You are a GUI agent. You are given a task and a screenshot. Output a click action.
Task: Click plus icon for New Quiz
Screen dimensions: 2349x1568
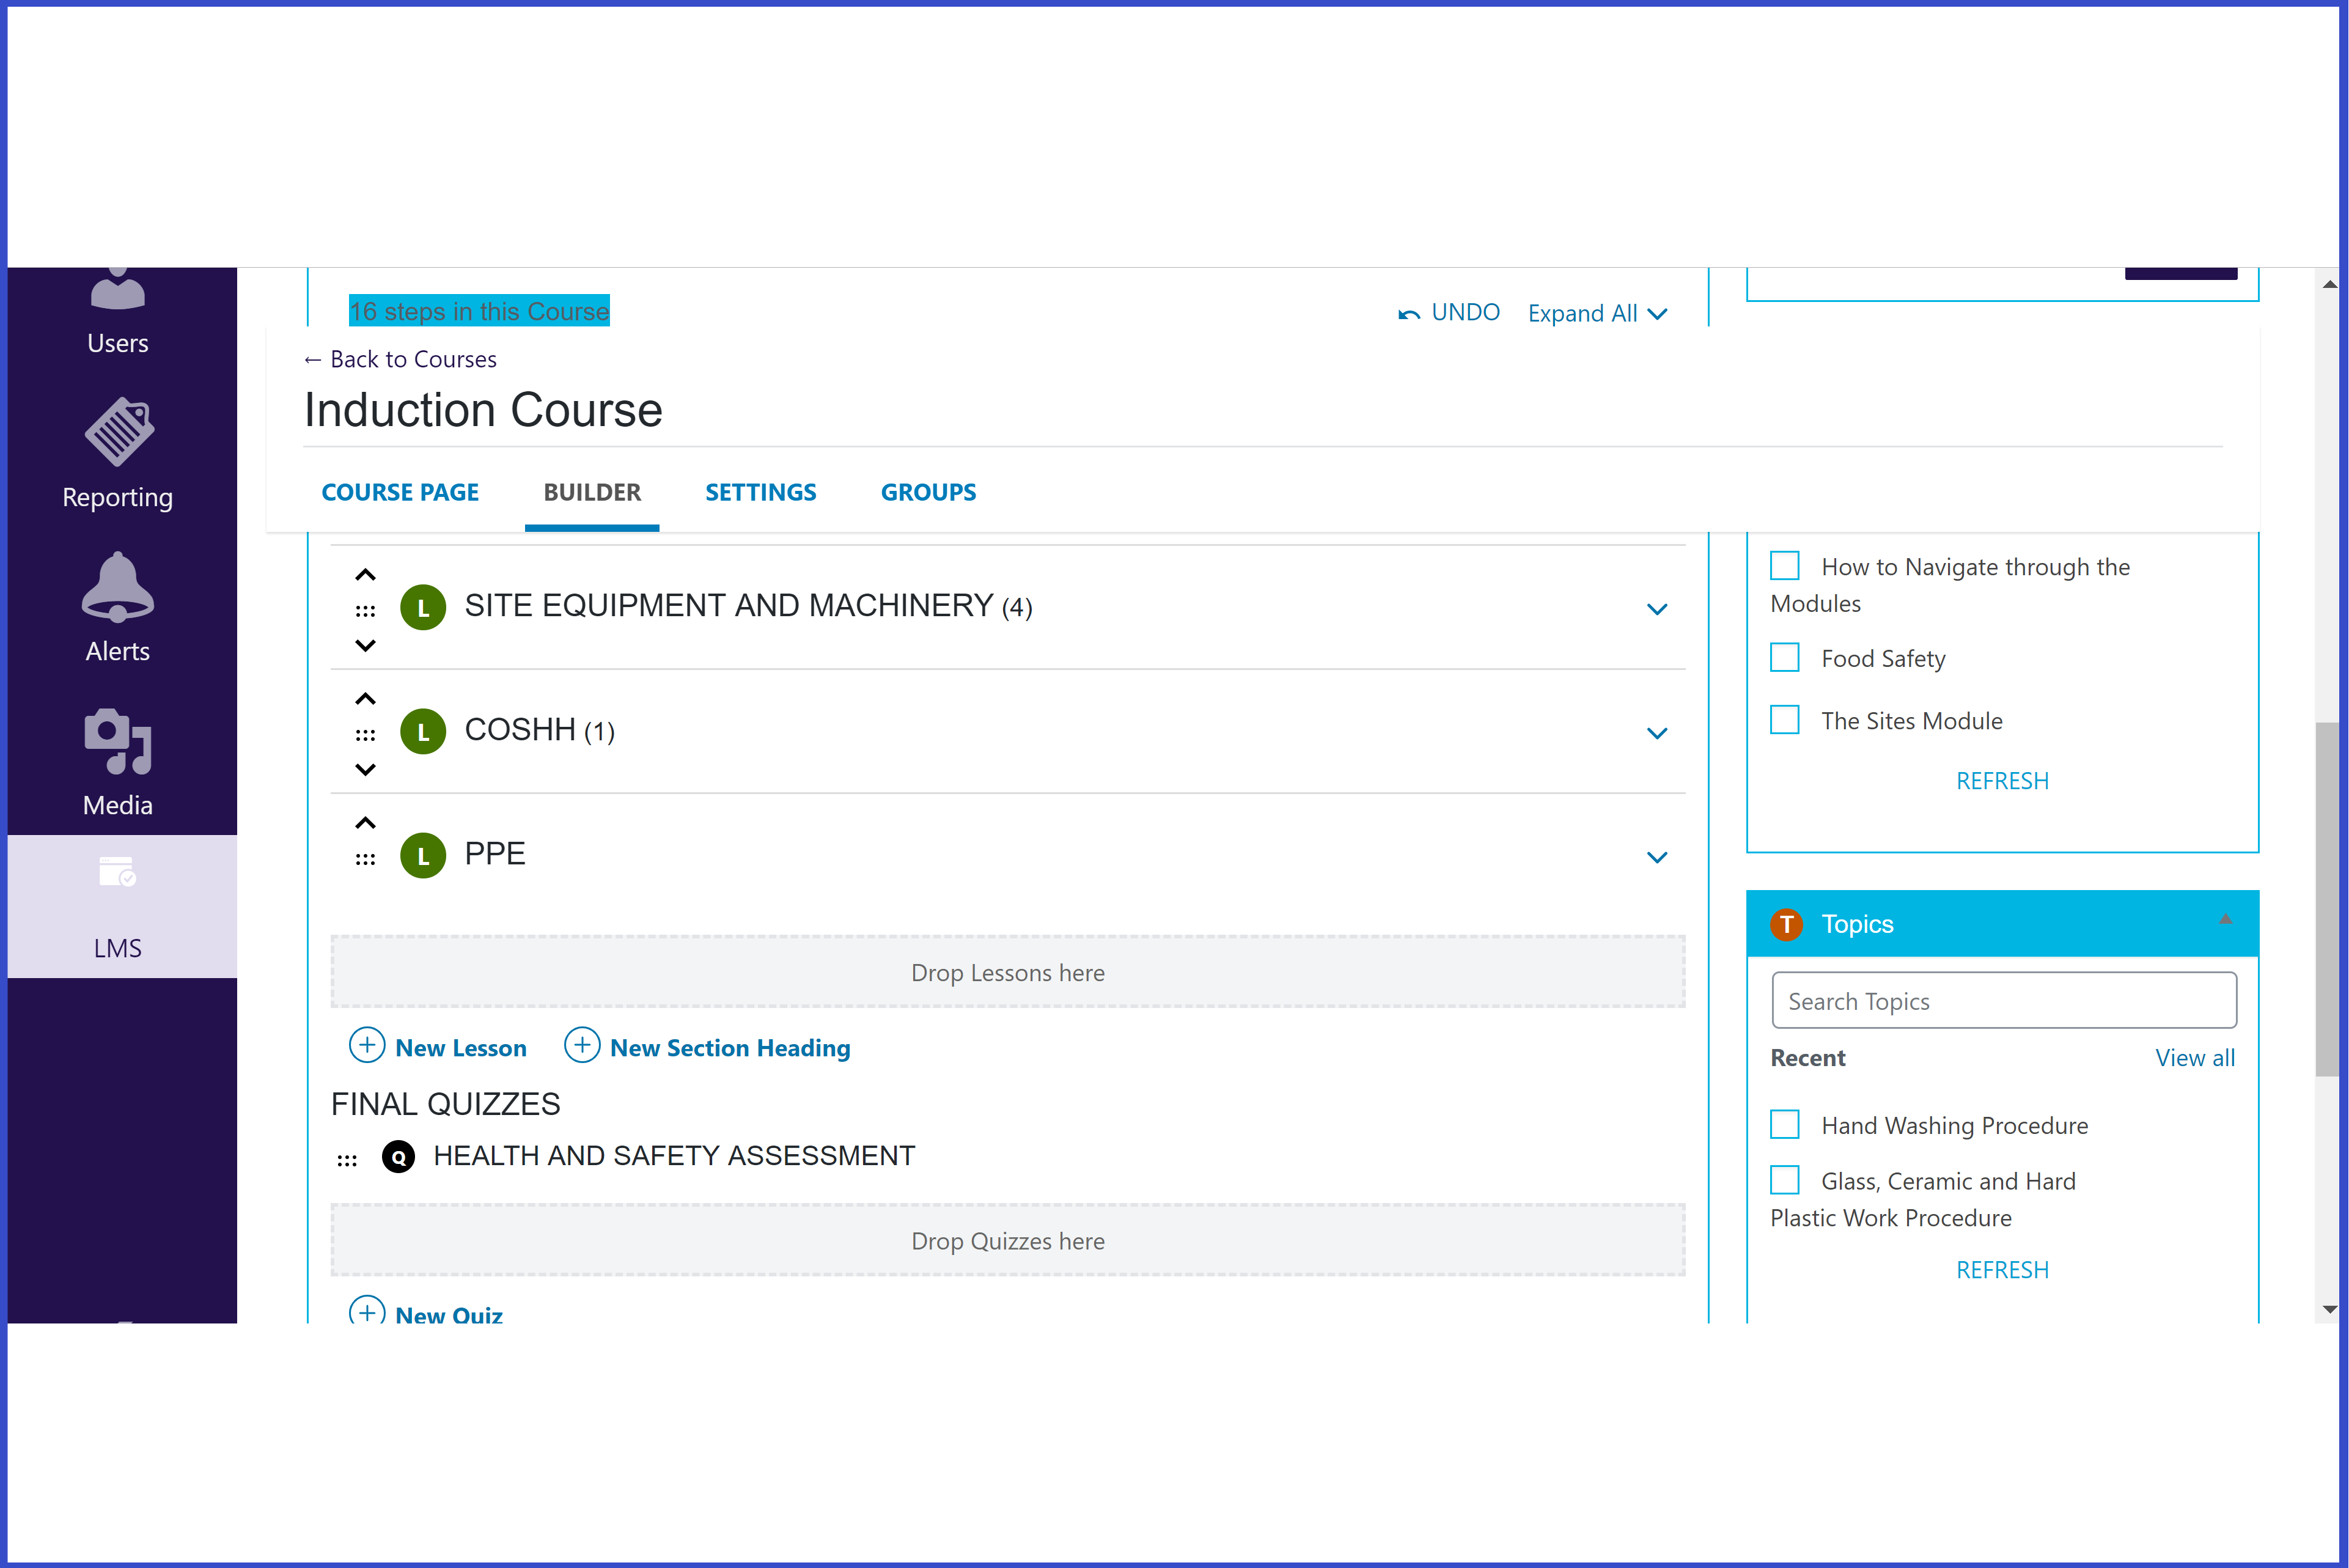pyautogui.click(x=367, y=1311)
